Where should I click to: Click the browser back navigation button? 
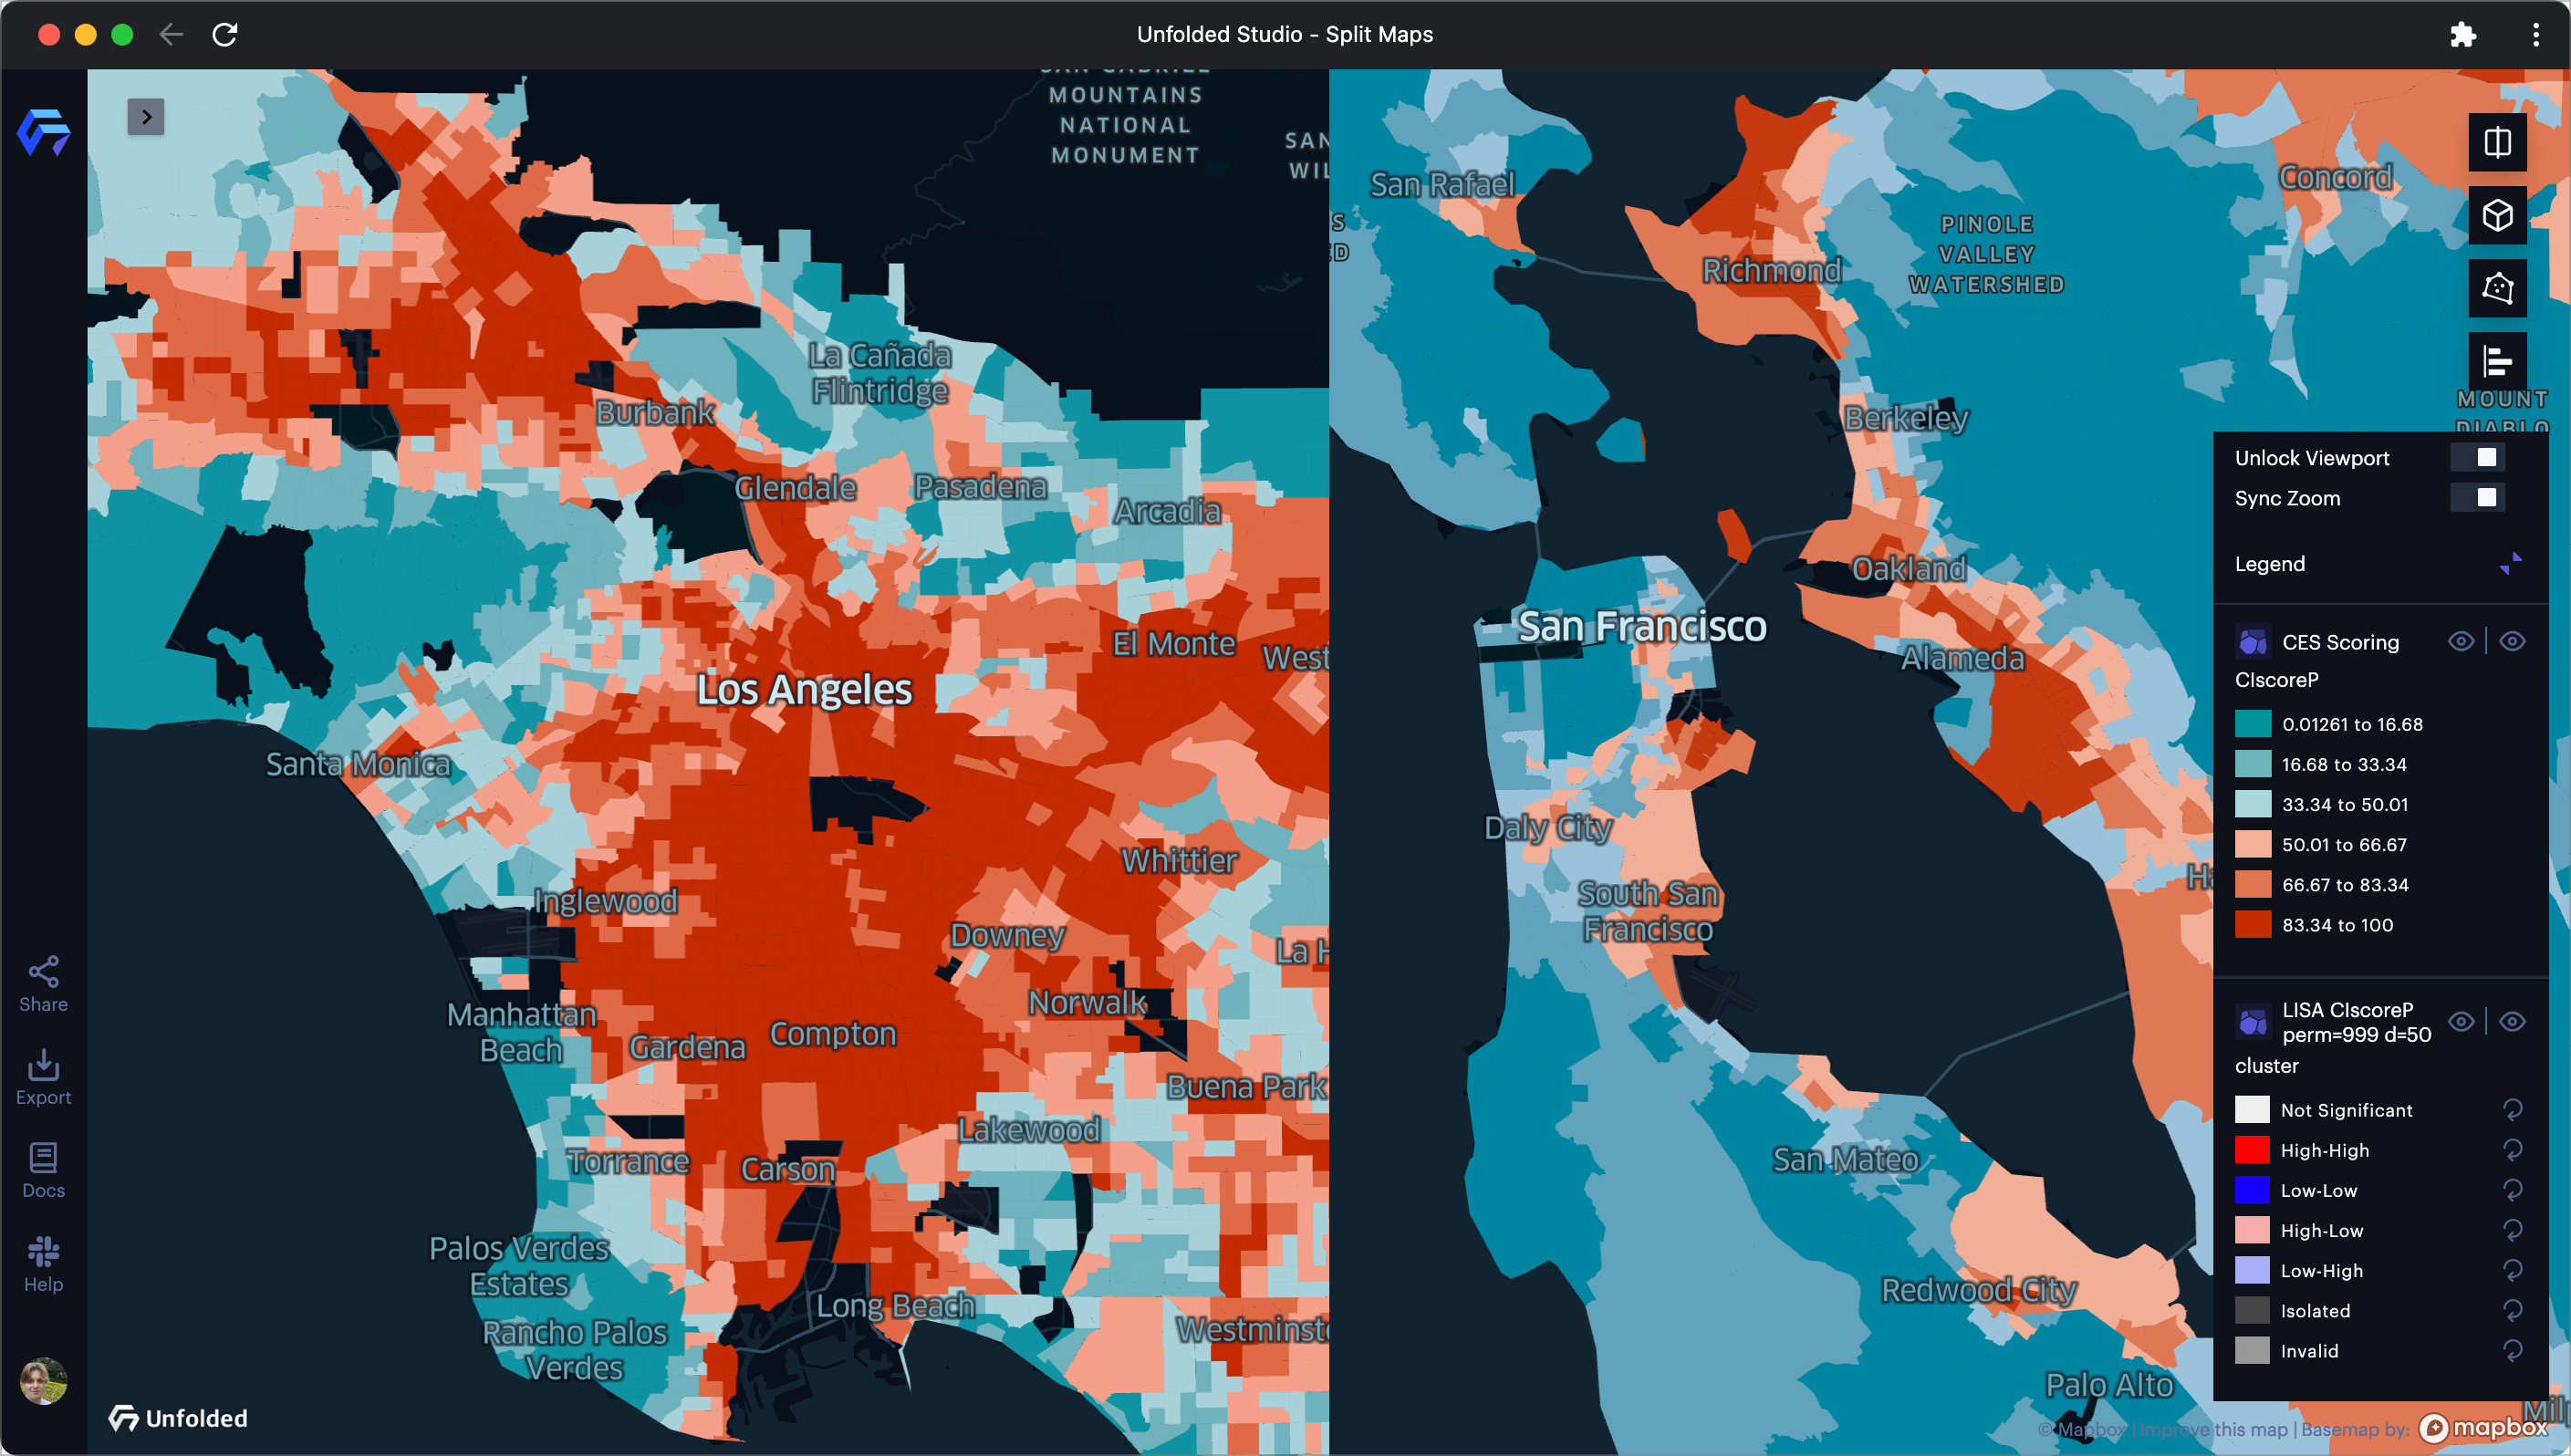170,32
